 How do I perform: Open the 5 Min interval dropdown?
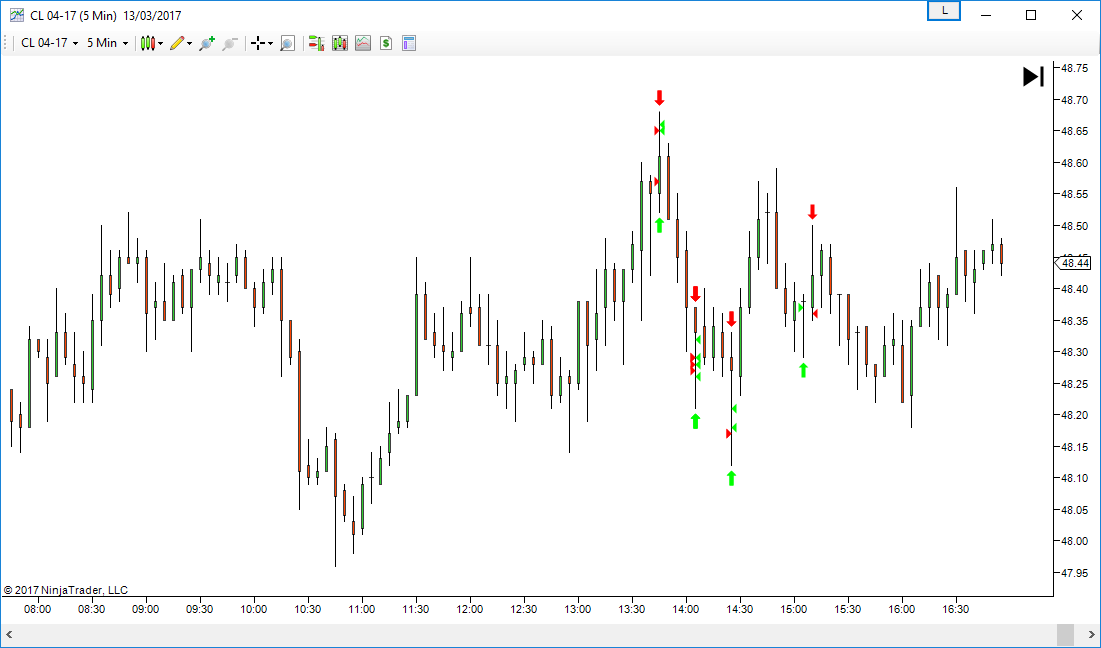coord(107,43)
